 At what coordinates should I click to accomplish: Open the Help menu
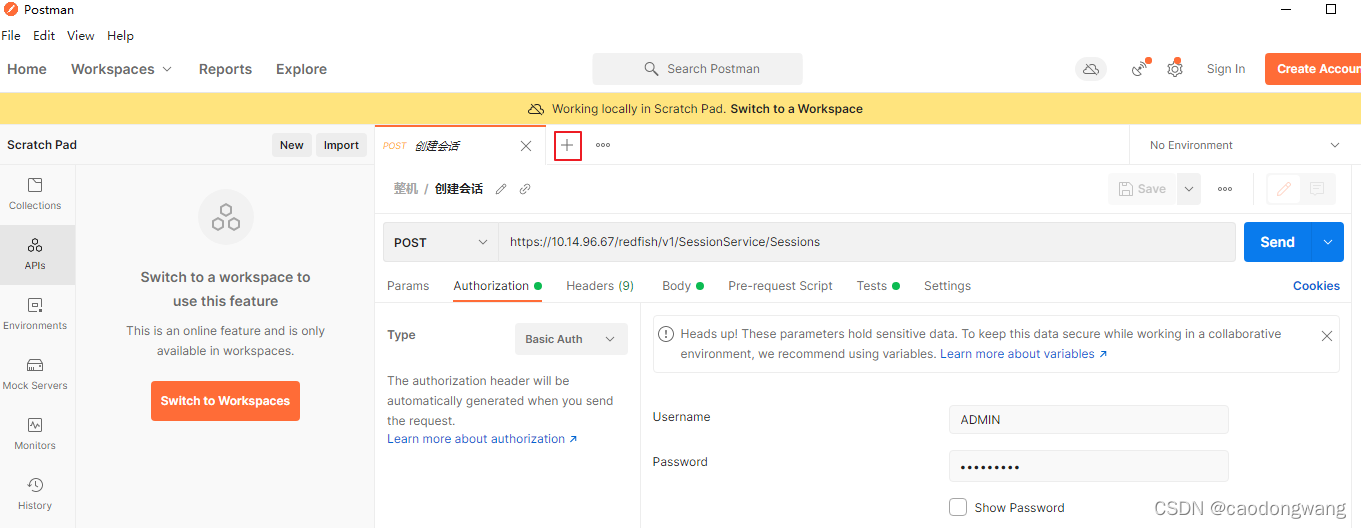point(120,35)
